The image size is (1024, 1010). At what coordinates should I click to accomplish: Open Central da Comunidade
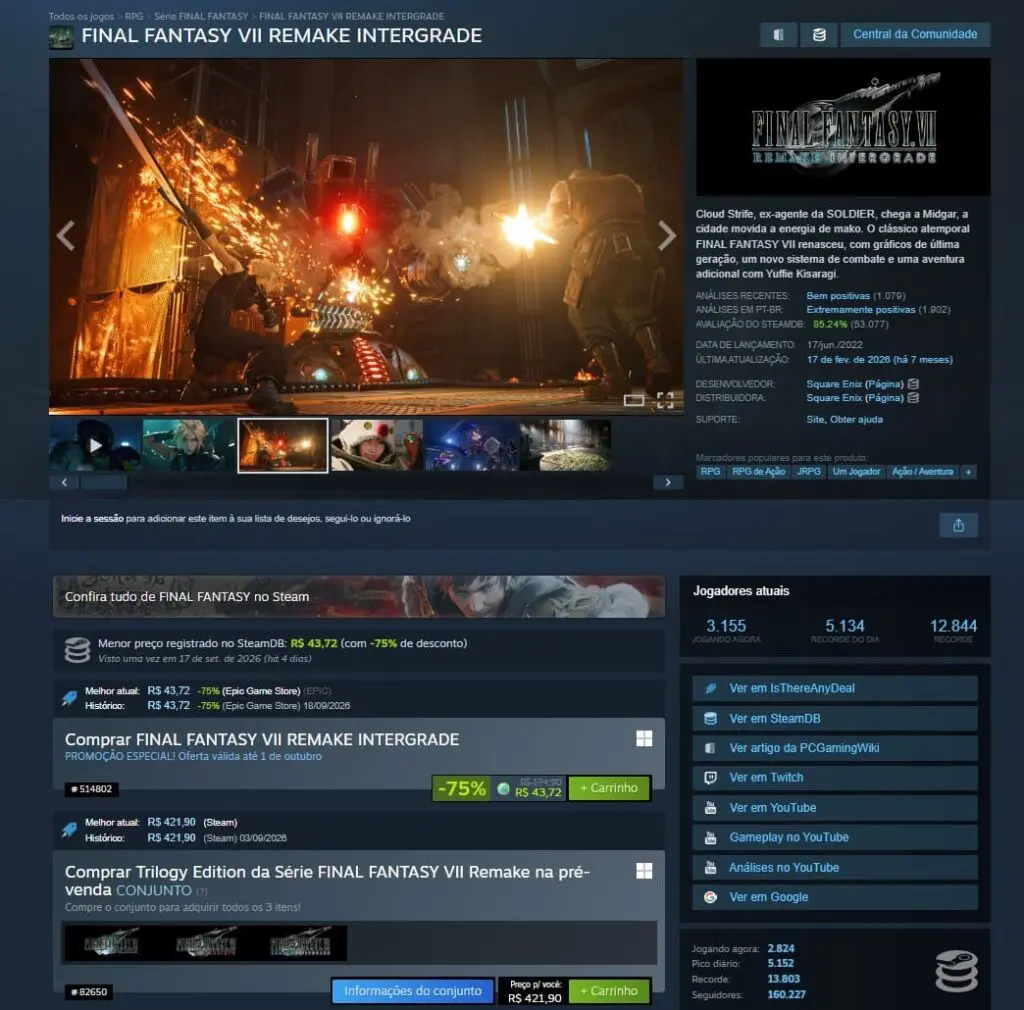click(915, 35)
